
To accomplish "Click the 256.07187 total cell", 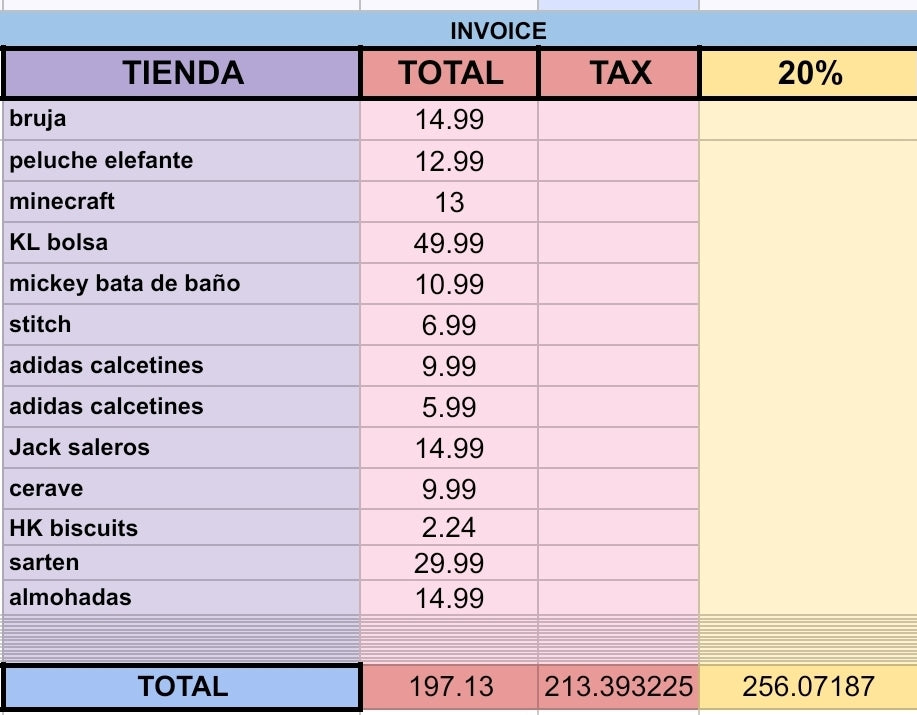I will [x=808, y=687].
